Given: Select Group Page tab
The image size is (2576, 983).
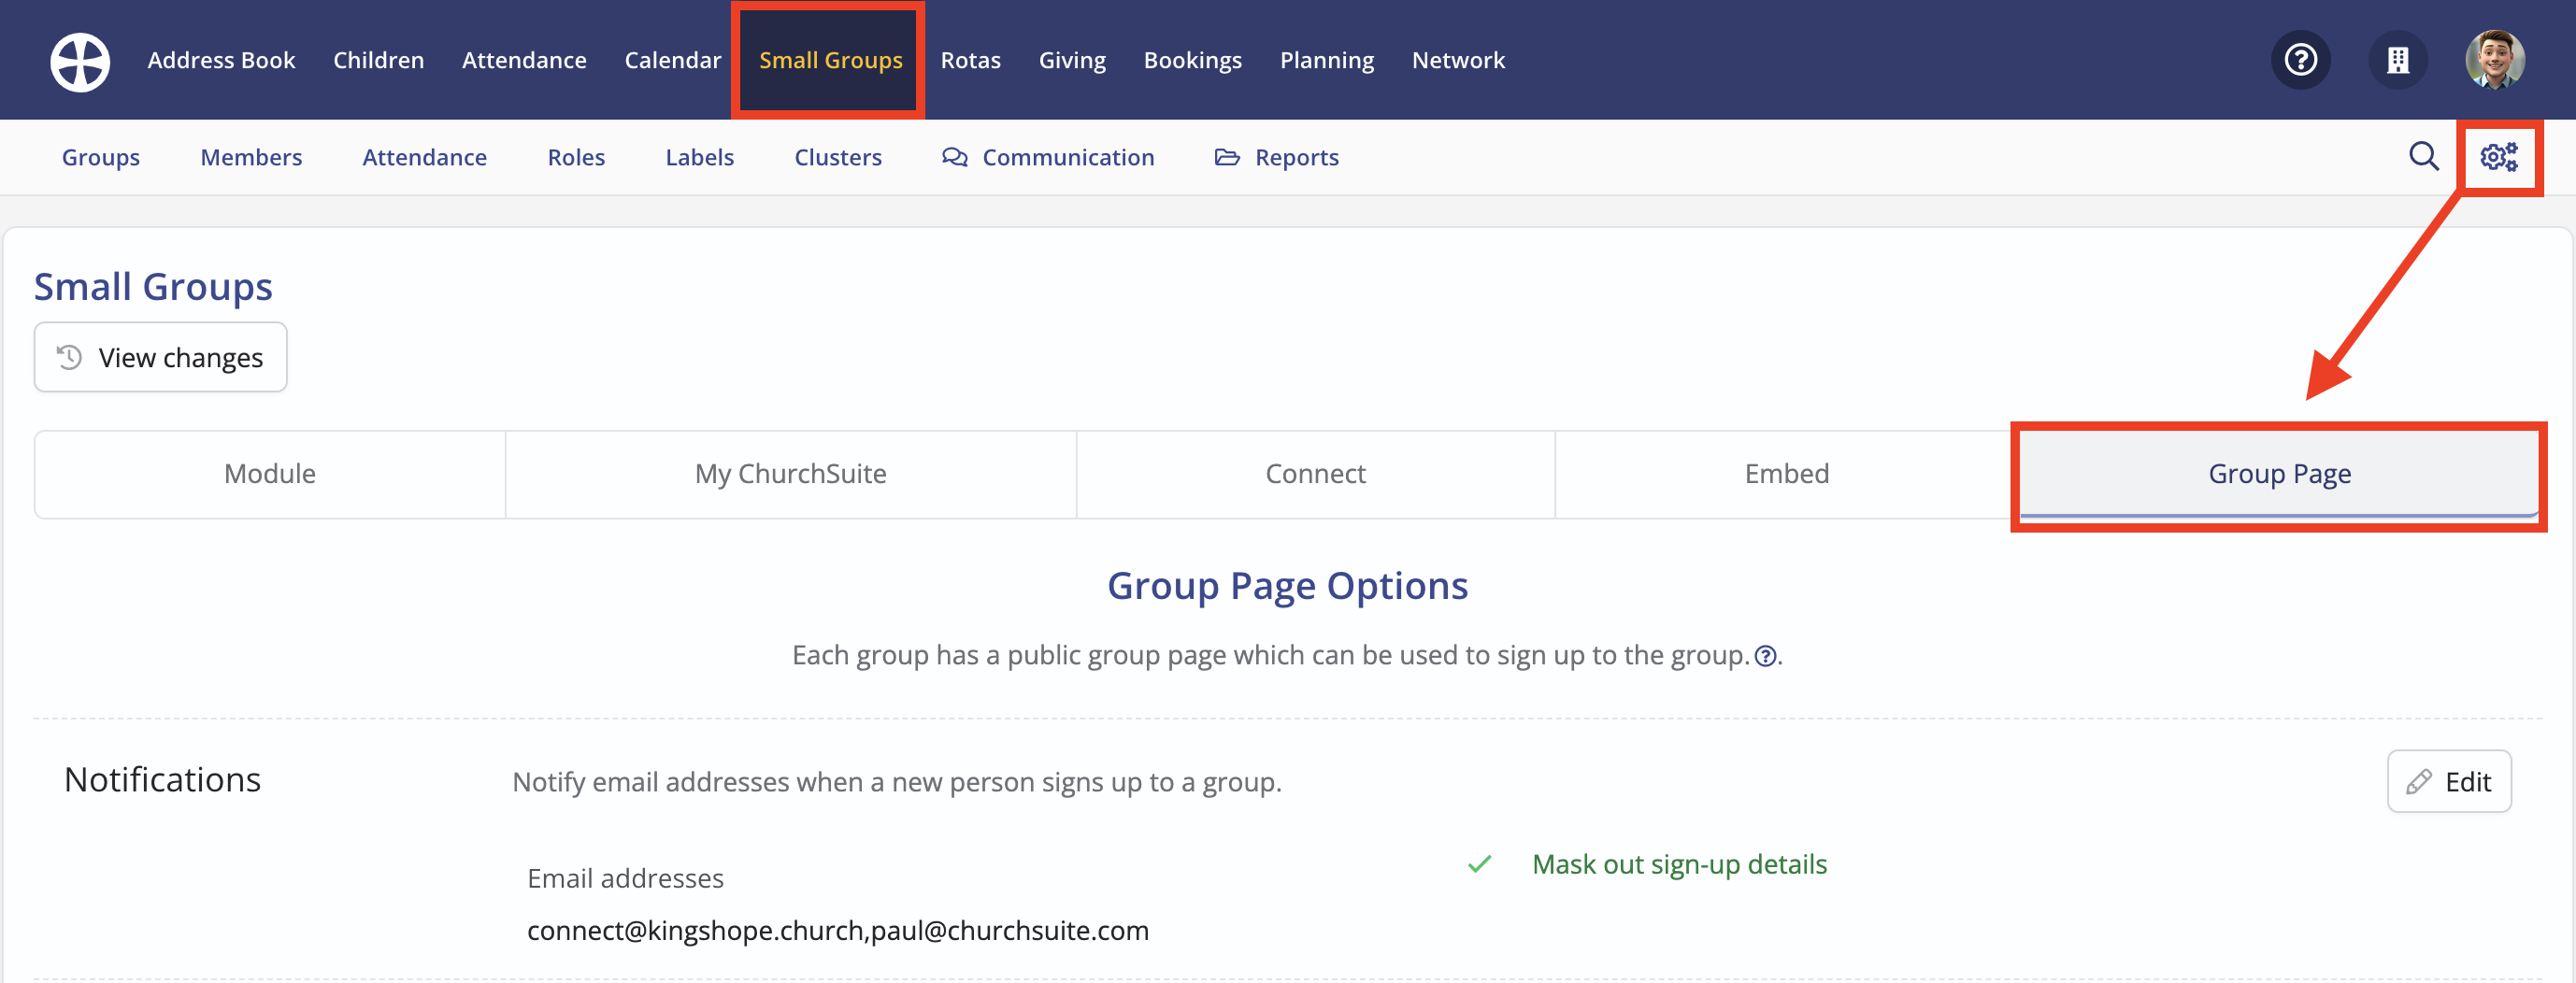Looking at the screenshot, I should (2279, 474).
